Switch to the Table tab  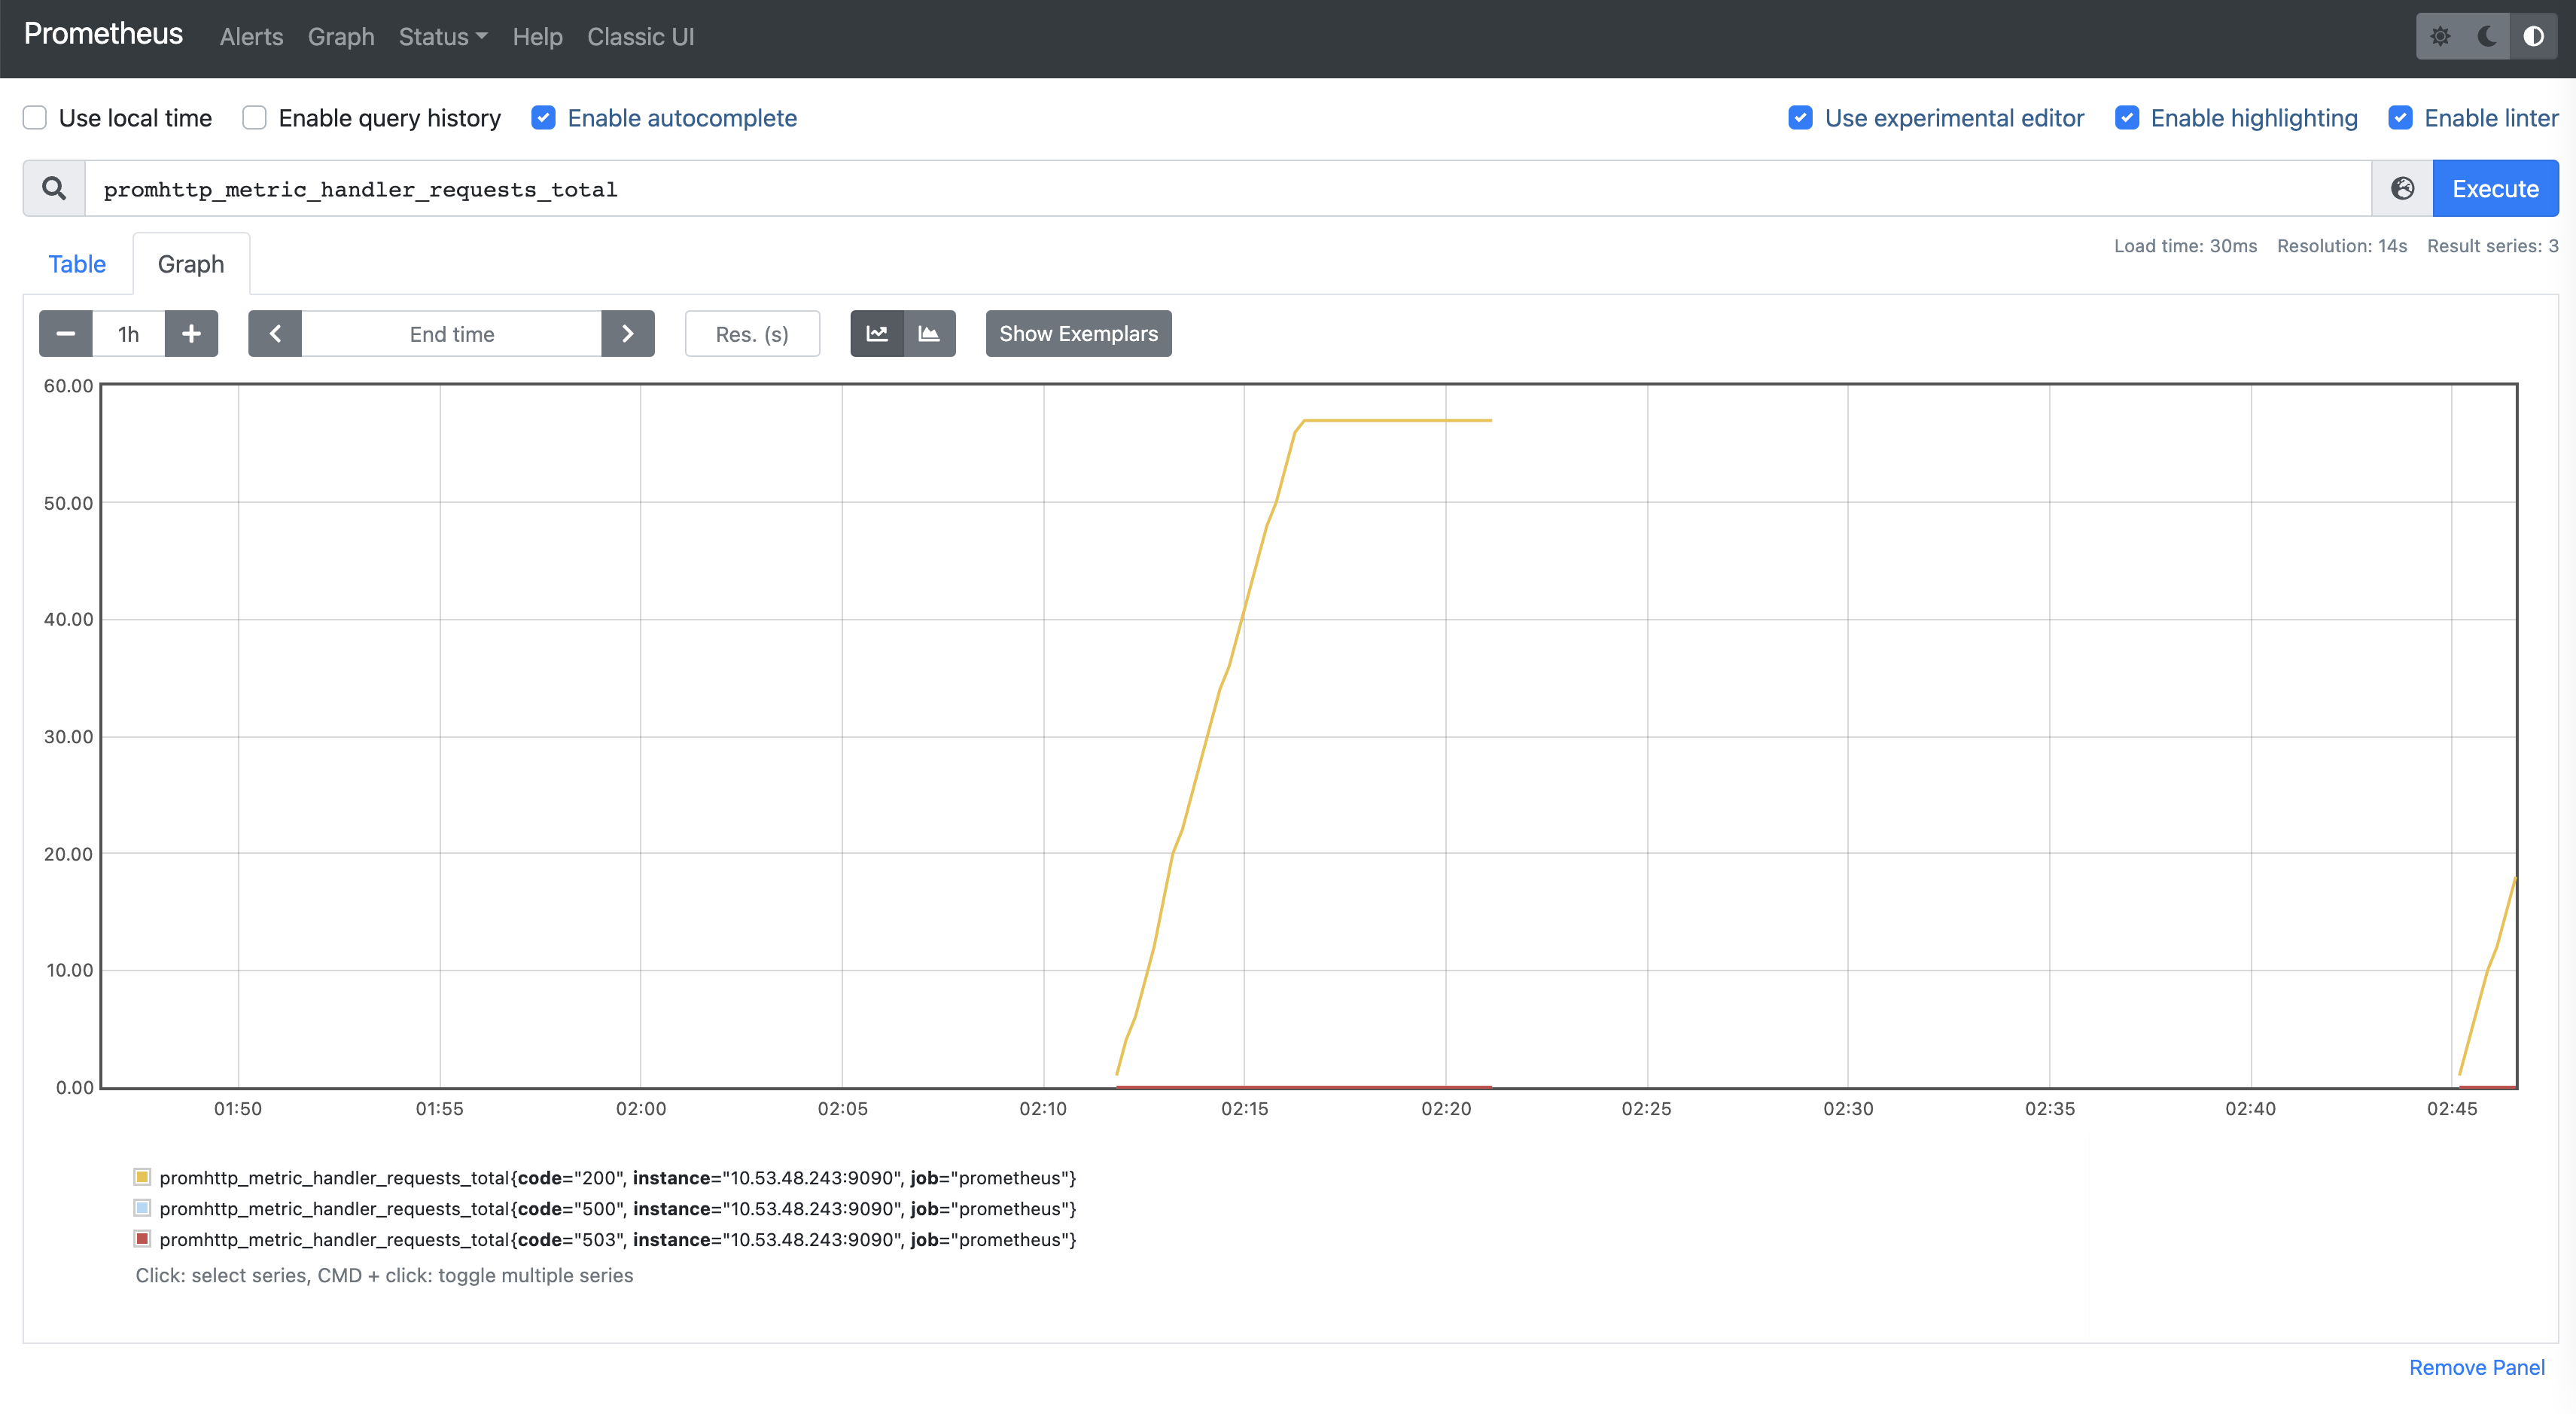tap(77, 264)
